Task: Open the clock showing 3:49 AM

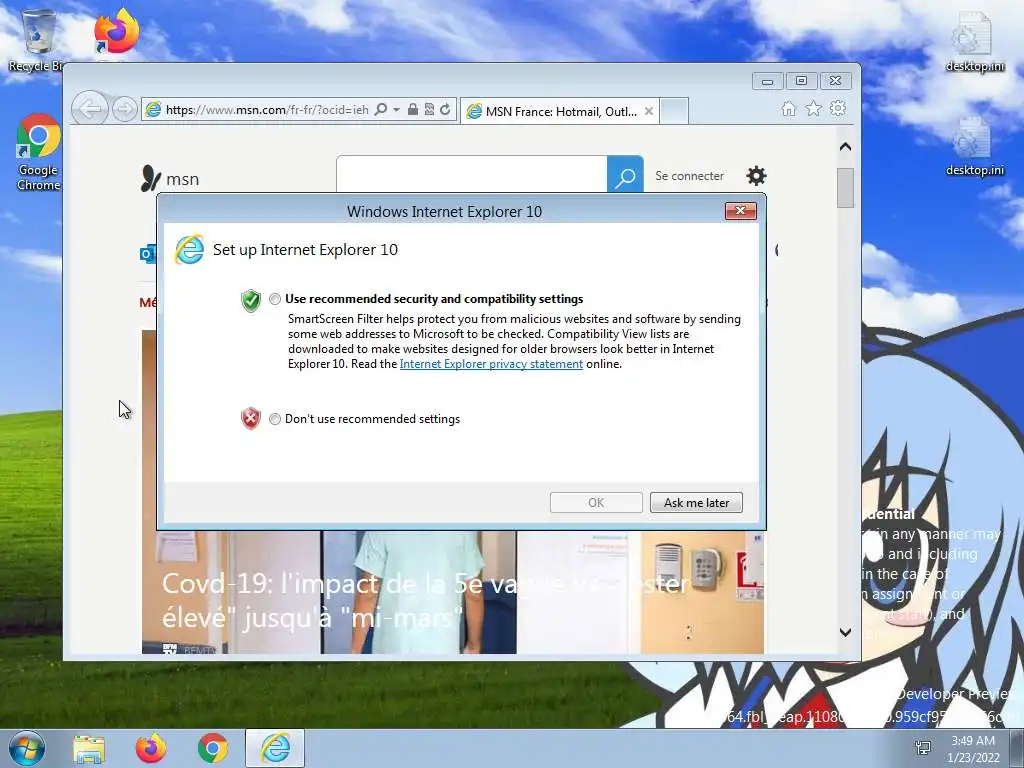Action: [973, 749]
